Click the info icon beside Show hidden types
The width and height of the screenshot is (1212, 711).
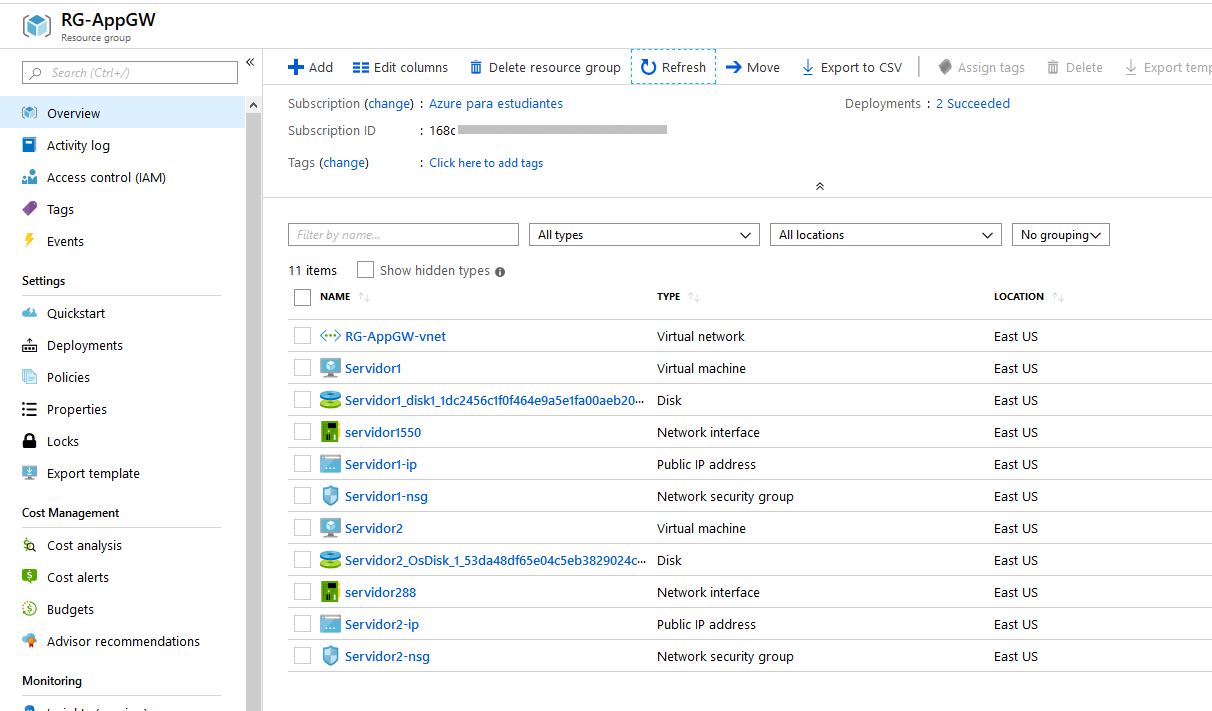tap(500, 271)
